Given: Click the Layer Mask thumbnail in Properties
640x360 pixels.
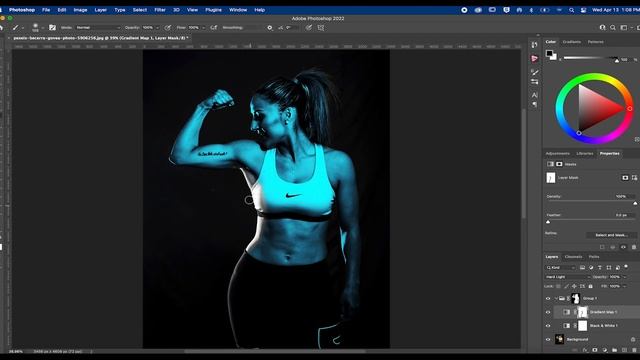Looking at the screenshot, I should (x=551, y=178).
